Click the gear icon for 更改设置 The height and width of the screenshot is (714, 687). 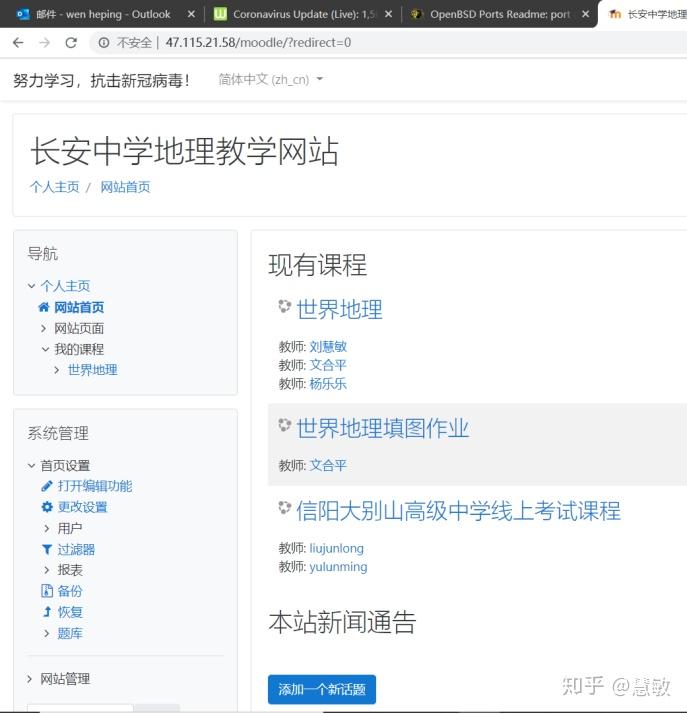pyautogui.click(x=47, y=507)
